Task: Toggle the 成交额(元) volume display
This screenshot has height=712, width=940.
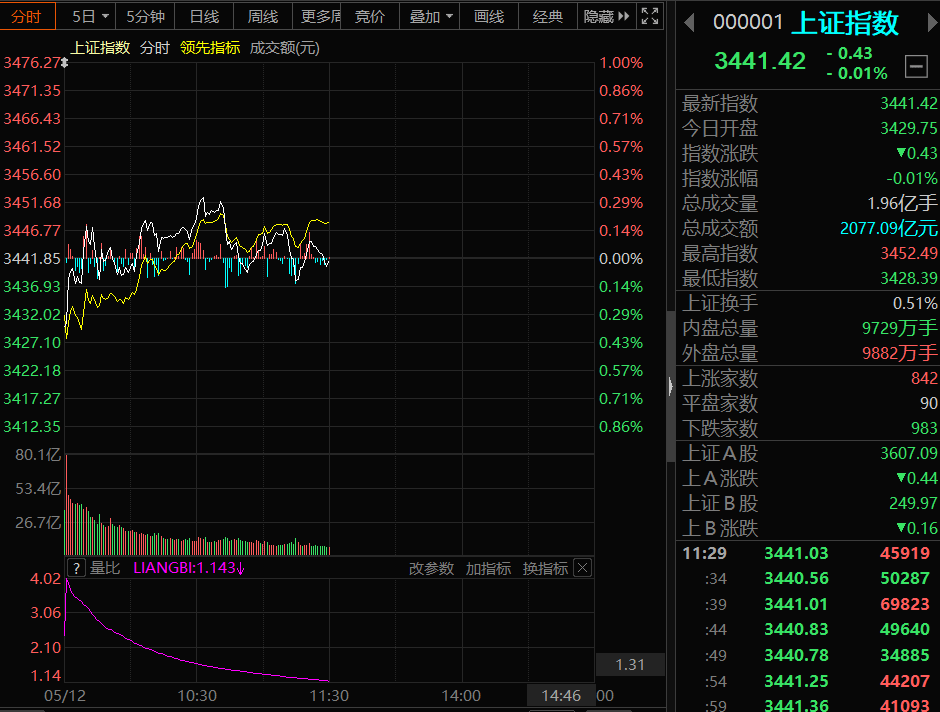Action: [x=284, y=48]
